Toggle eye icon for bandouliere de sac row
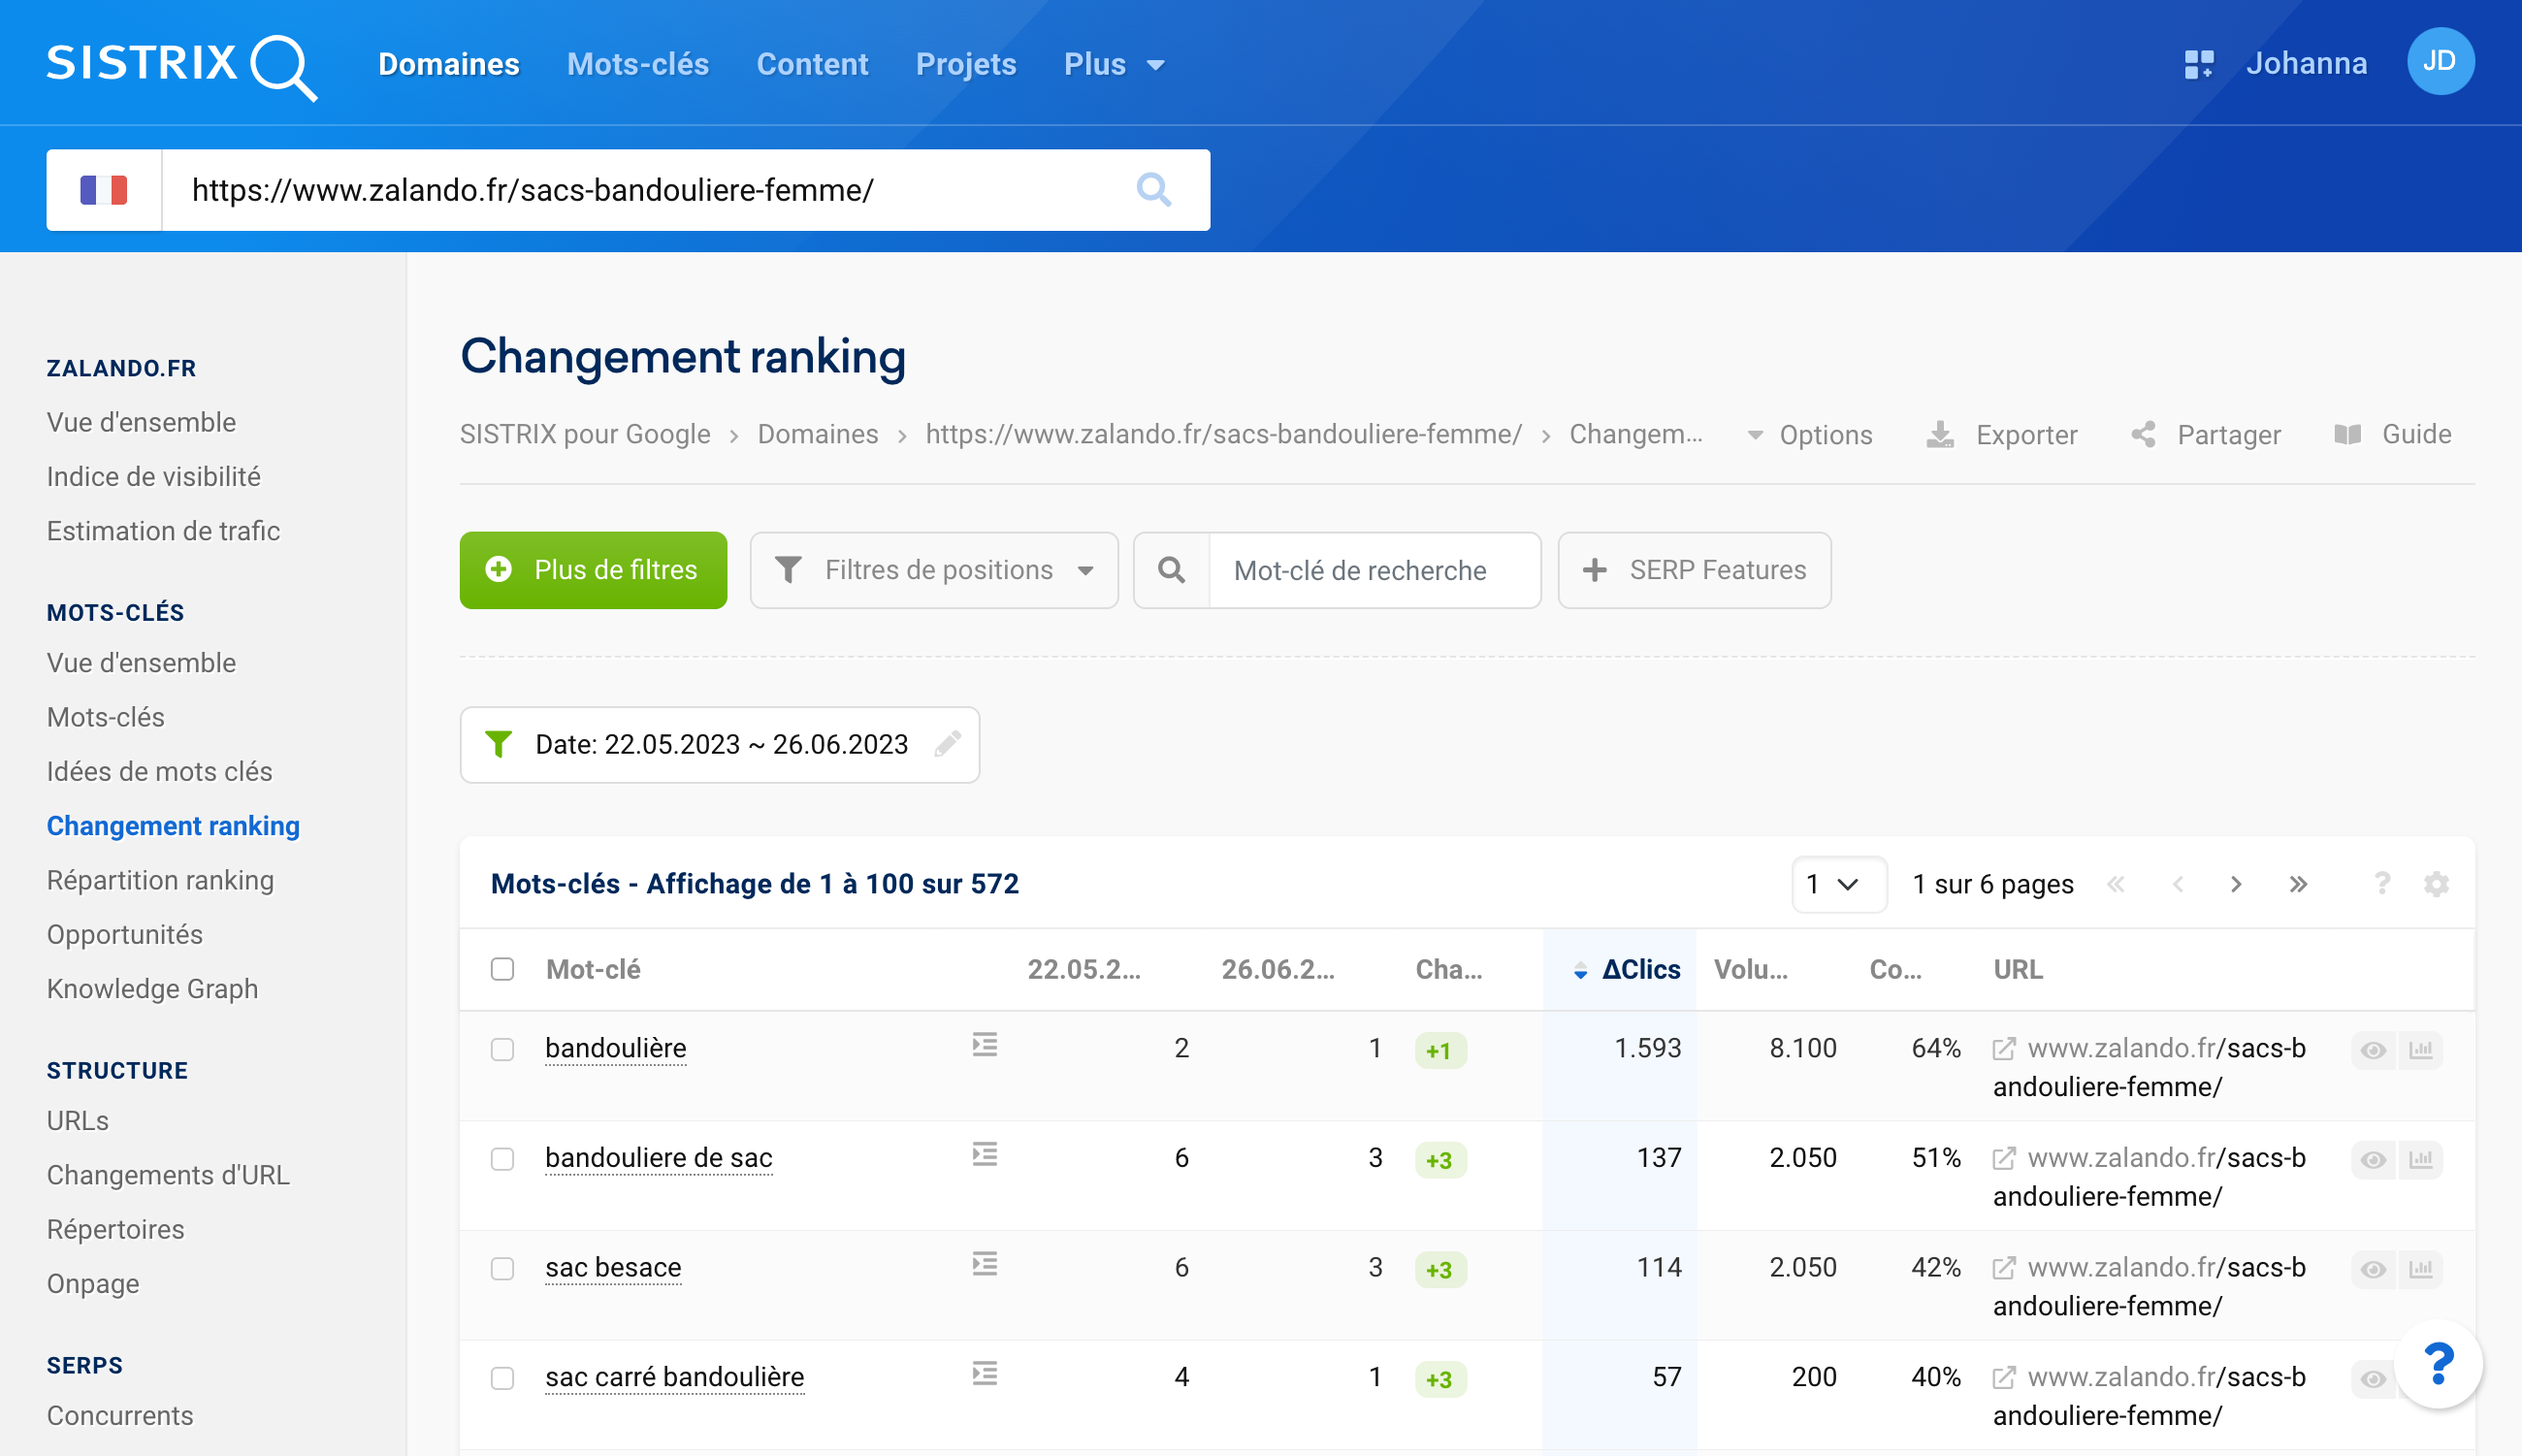The height and width of the screenshot is (1456, 2522). point(2373,1160)
